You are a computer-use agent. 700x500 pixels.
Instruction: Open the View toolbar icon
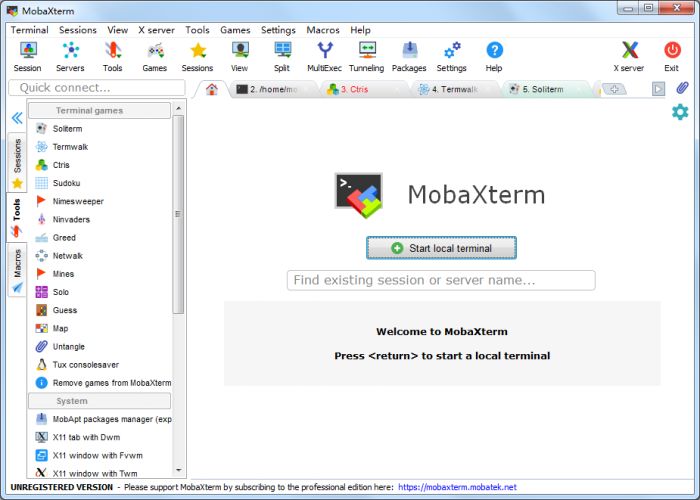[240, 57]
